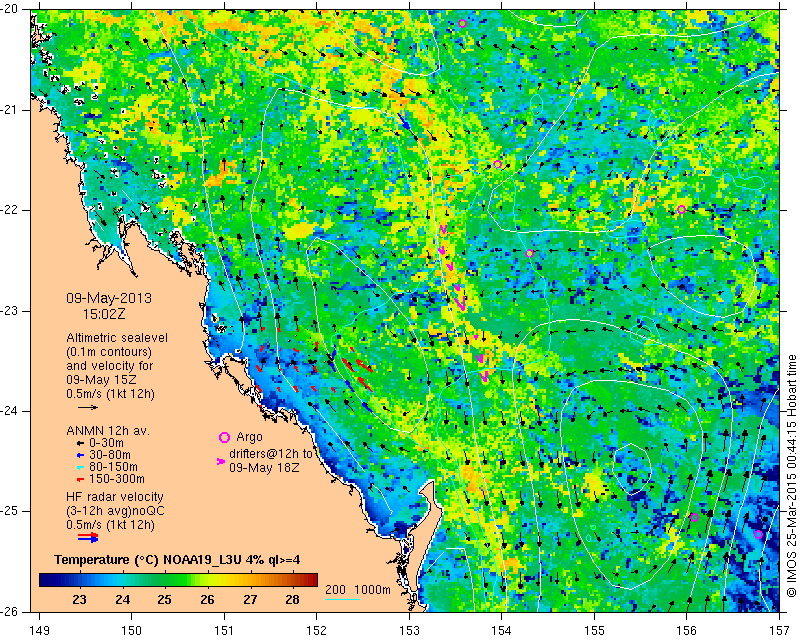800x640 pixels.
Task: Click the '(3-12h avg)noQC' text
Action: point(115,511)
